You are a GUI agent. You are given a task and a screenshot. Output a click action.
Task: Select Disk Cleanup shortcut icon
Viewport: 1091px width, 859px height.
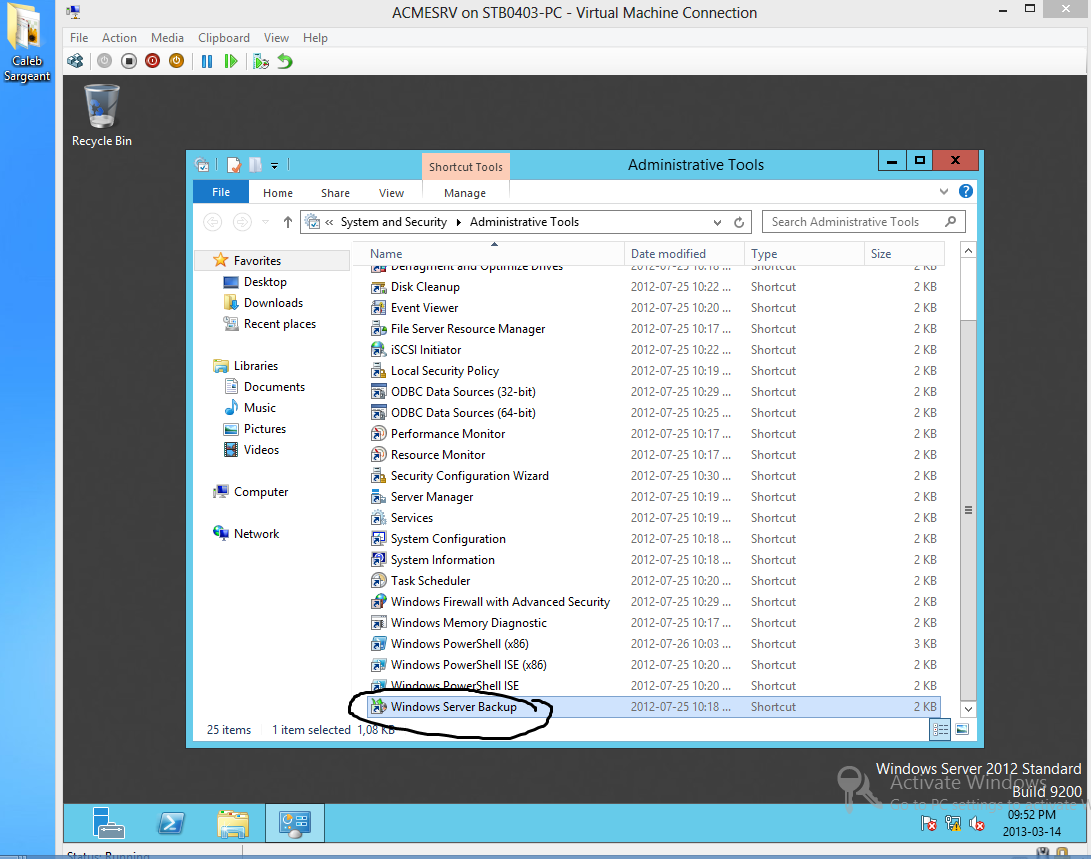(378, 287)
